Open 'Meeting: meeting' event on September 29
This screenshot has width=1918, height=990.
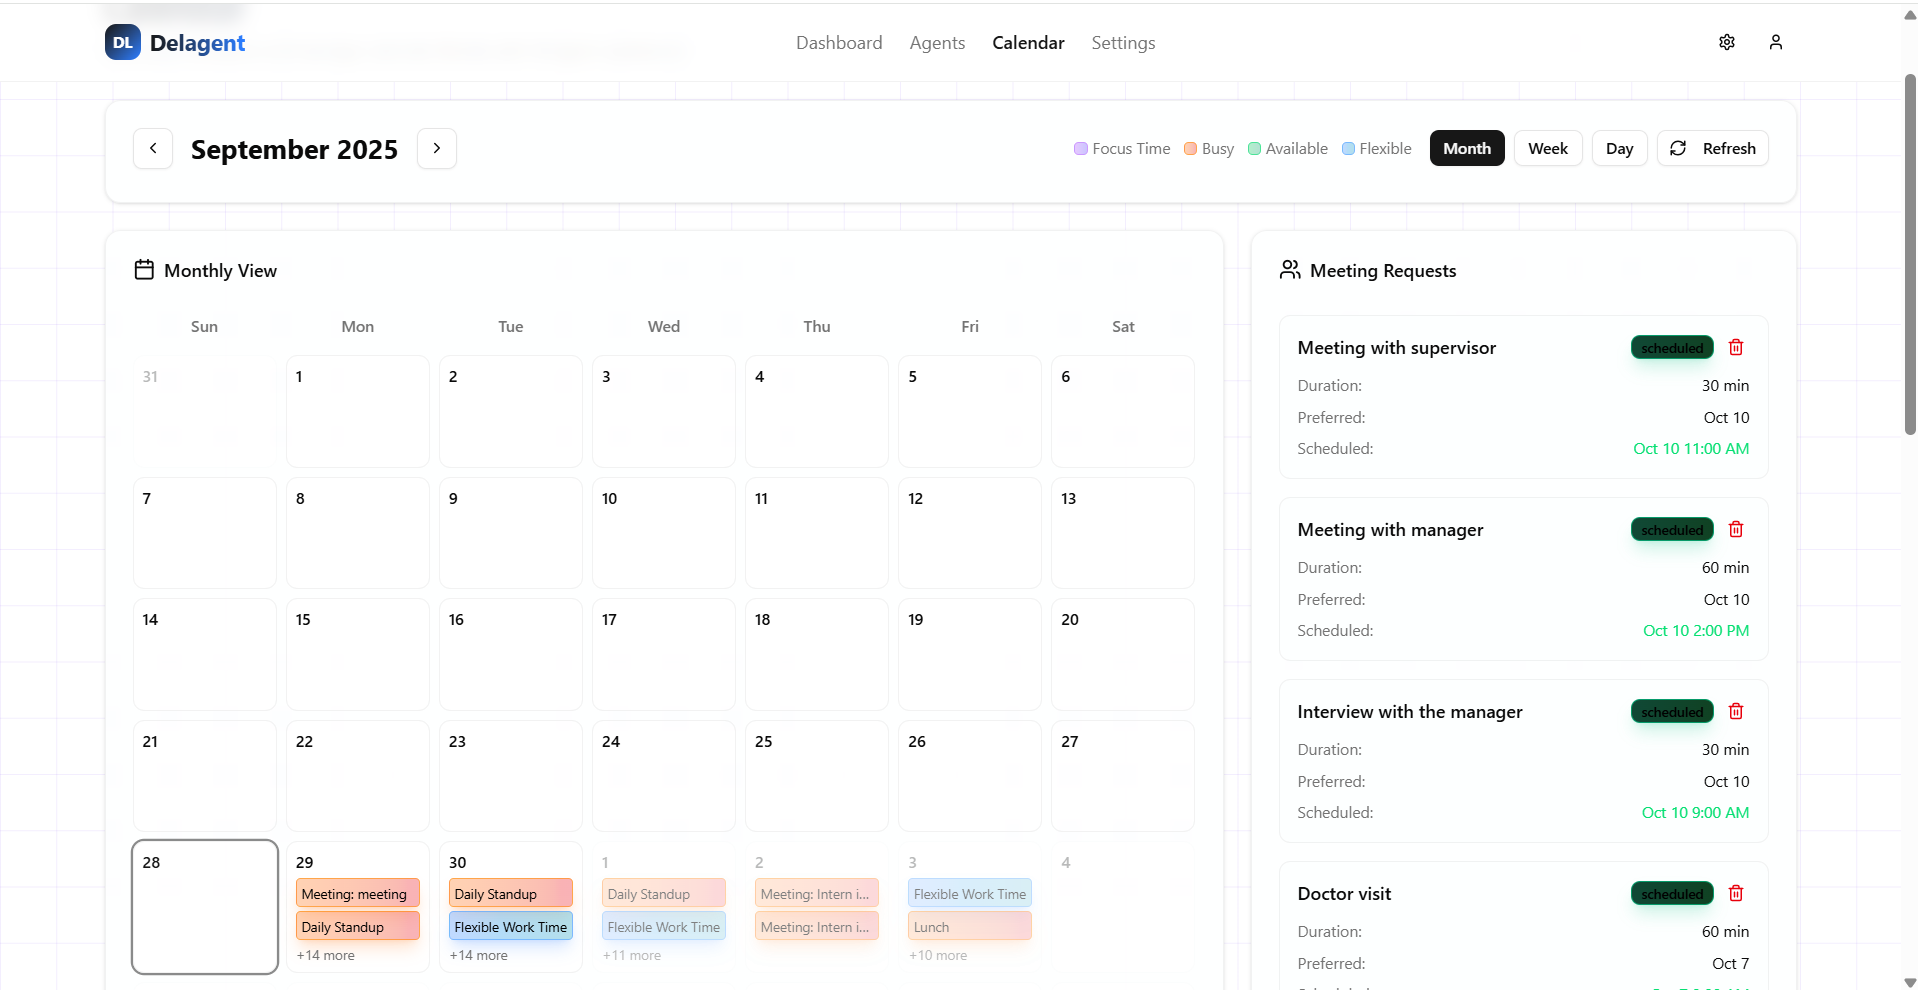357,893
